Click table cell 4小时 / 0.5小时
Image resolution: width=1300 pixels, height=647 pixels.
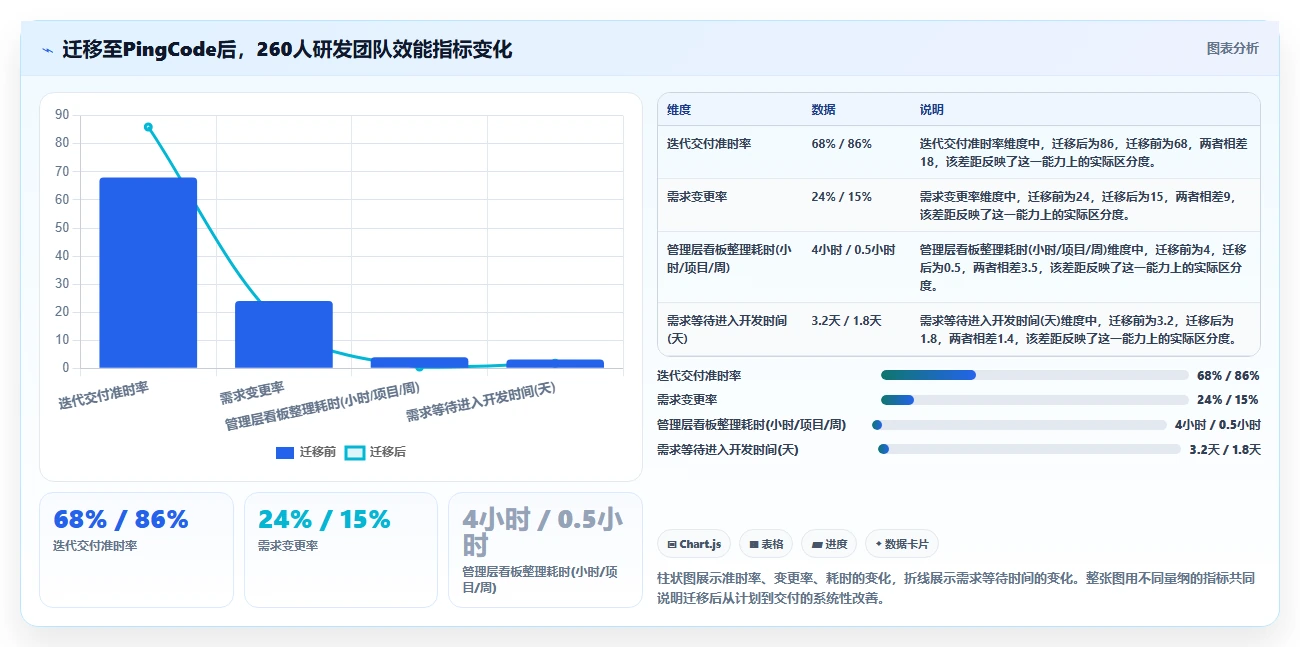click(853, 250)
